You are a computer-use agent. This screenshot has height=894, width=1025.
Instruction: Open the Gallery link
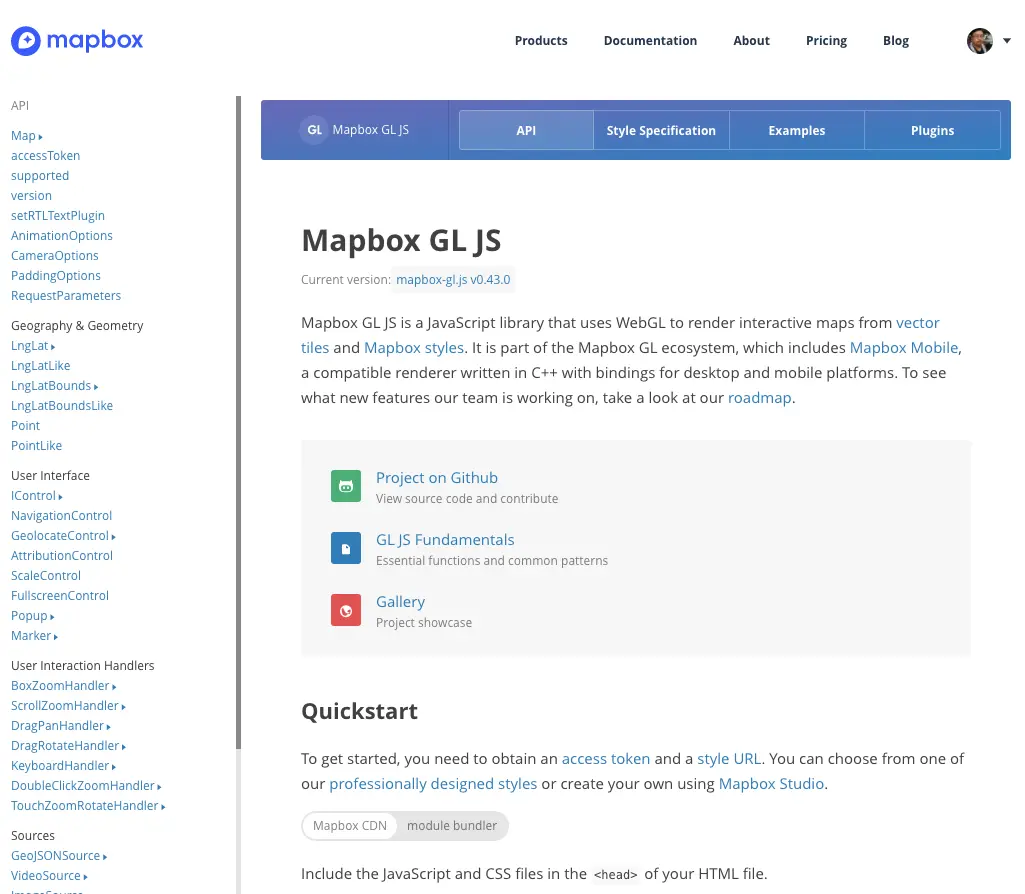pyautogui.click(x=400, y=602)
